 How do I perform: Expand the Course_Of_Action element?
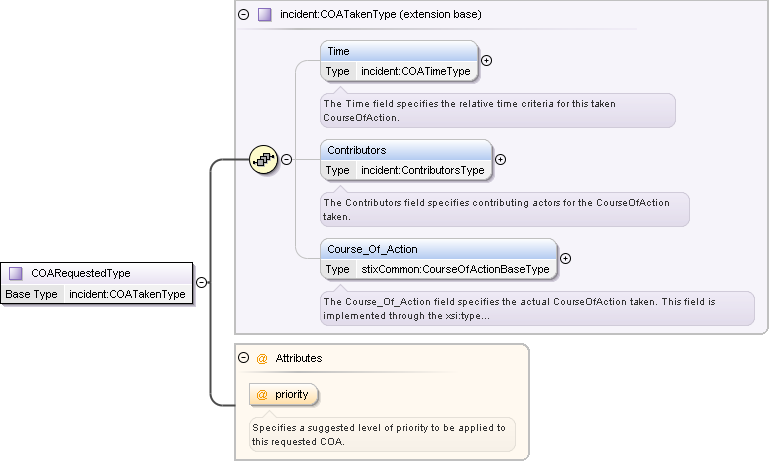tap(565, 258)
